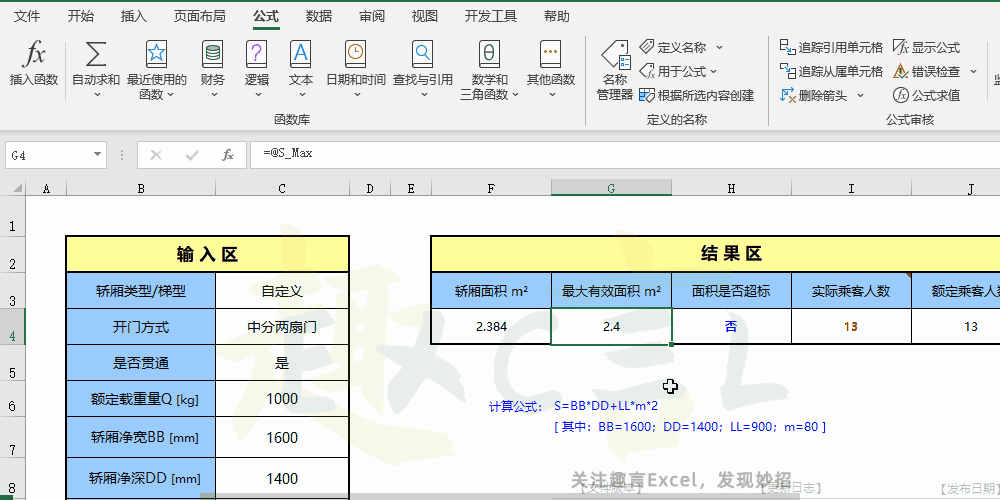Select the 中分两扇门 door type cell
Screen dimensions: 1000x500
282,327
